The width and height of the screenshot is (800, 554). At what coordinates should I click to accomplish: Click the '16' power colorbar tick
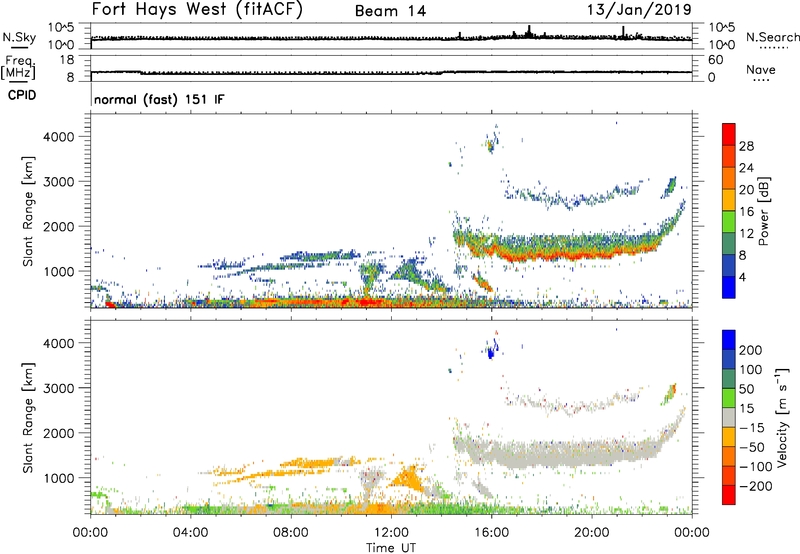pos(746,212)
